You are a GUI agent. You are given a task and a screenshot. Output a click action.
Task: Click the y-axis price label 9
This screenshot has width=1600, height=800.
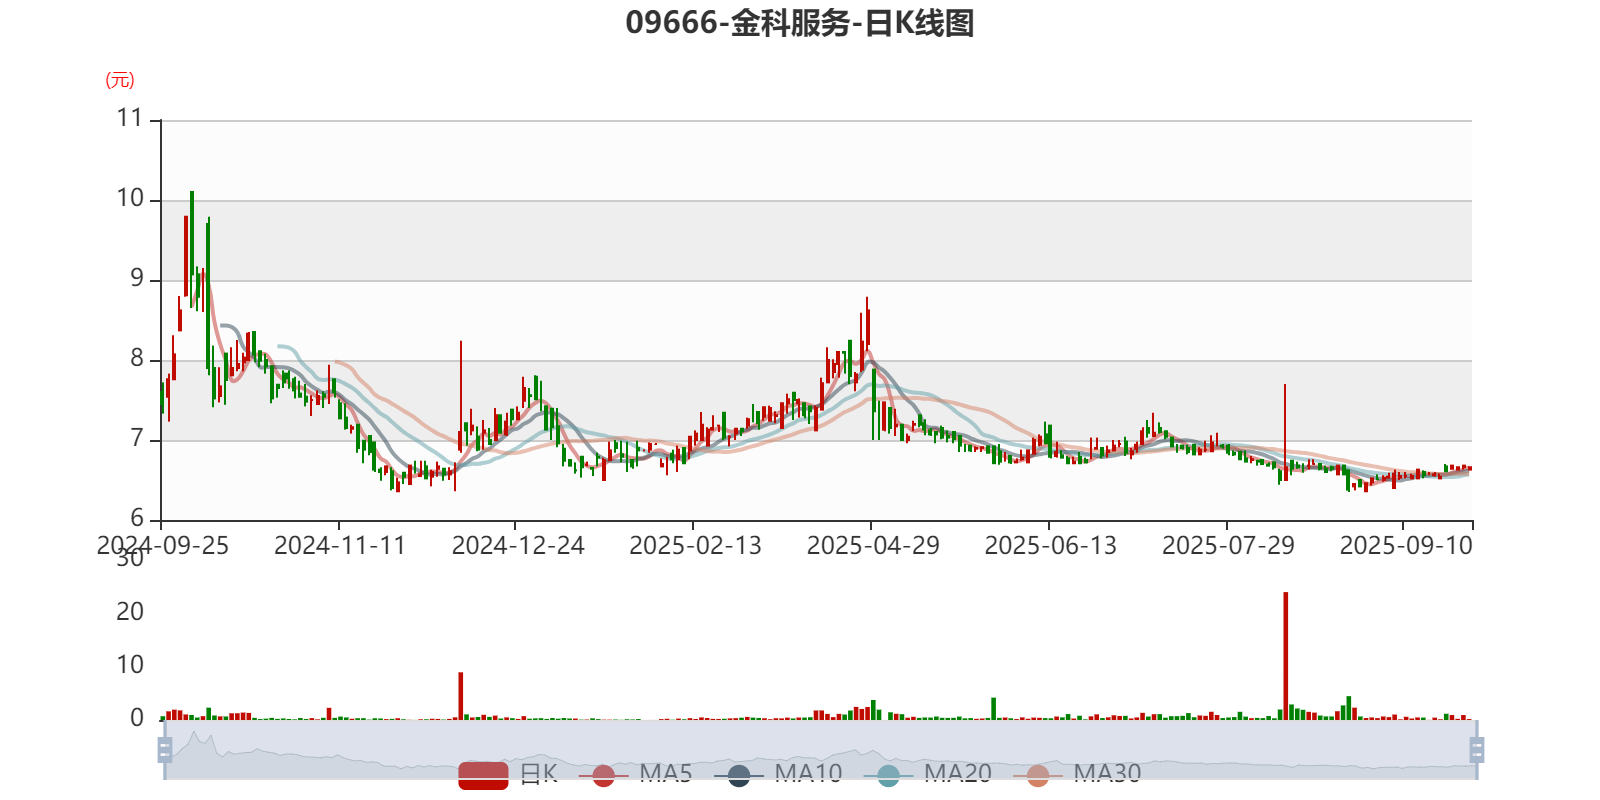[x=137, y=279]
